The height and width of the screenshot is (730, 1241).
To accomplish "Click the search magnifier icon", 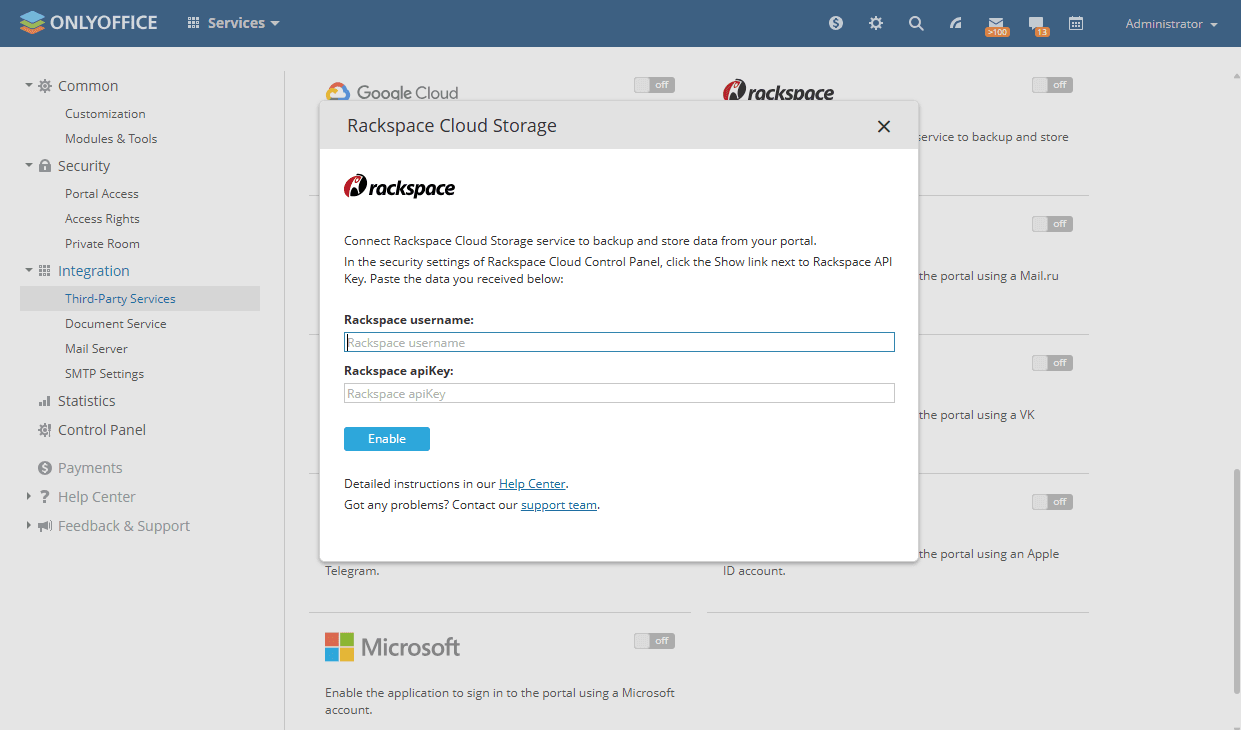I will pos(916,23).
